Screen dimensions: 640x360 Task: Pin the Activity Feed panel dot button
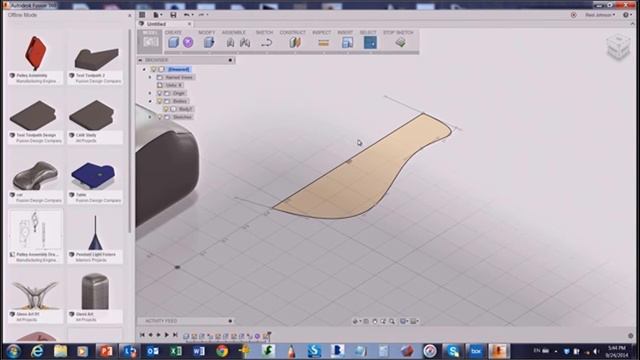[230, 321]
